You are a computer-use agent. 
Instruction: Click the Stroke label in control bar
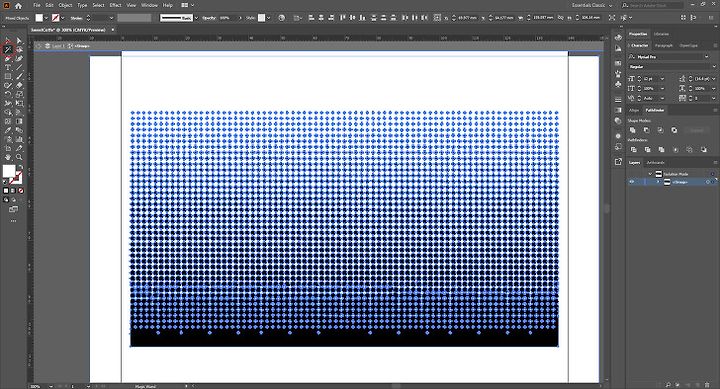coord(76,18)
